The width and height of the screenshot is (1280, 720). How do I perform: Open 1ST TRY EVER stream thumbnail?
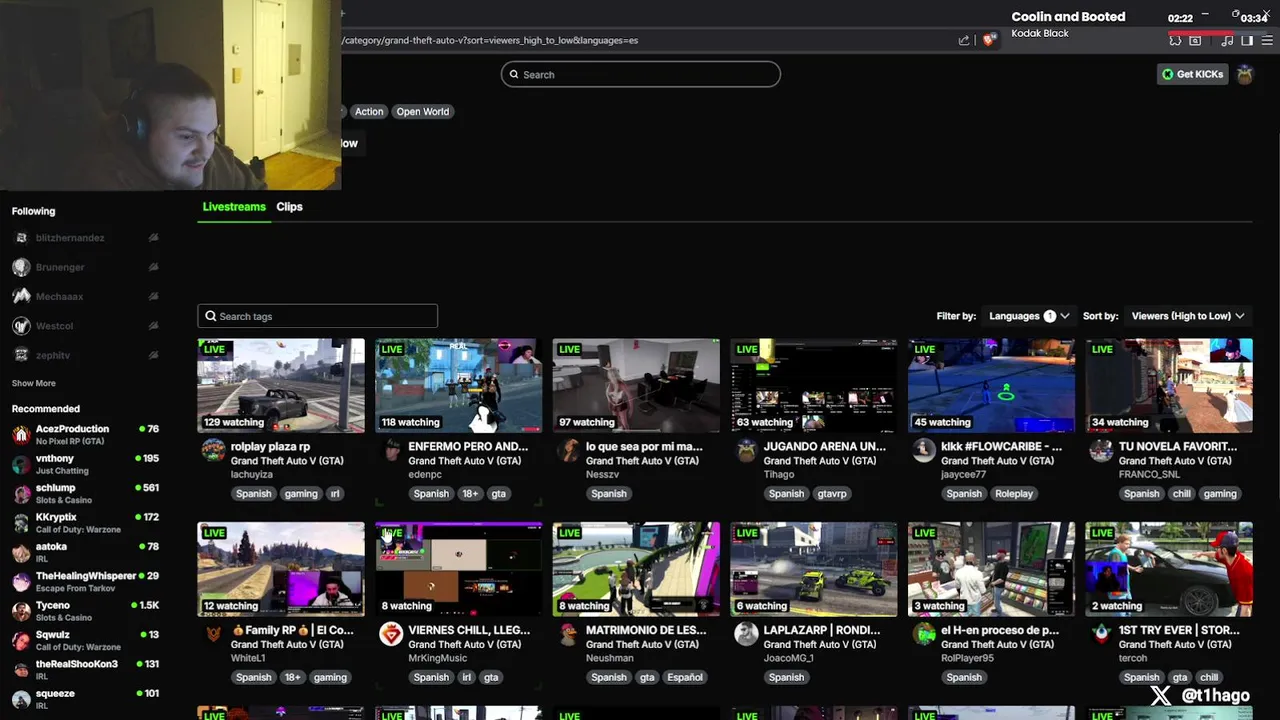coord(1169,570)
